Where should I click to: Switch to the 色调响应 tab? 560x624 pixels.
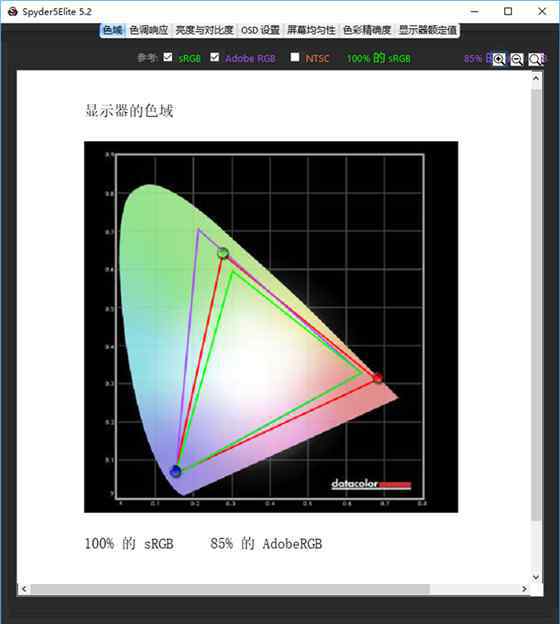click(x=149, y=30)
